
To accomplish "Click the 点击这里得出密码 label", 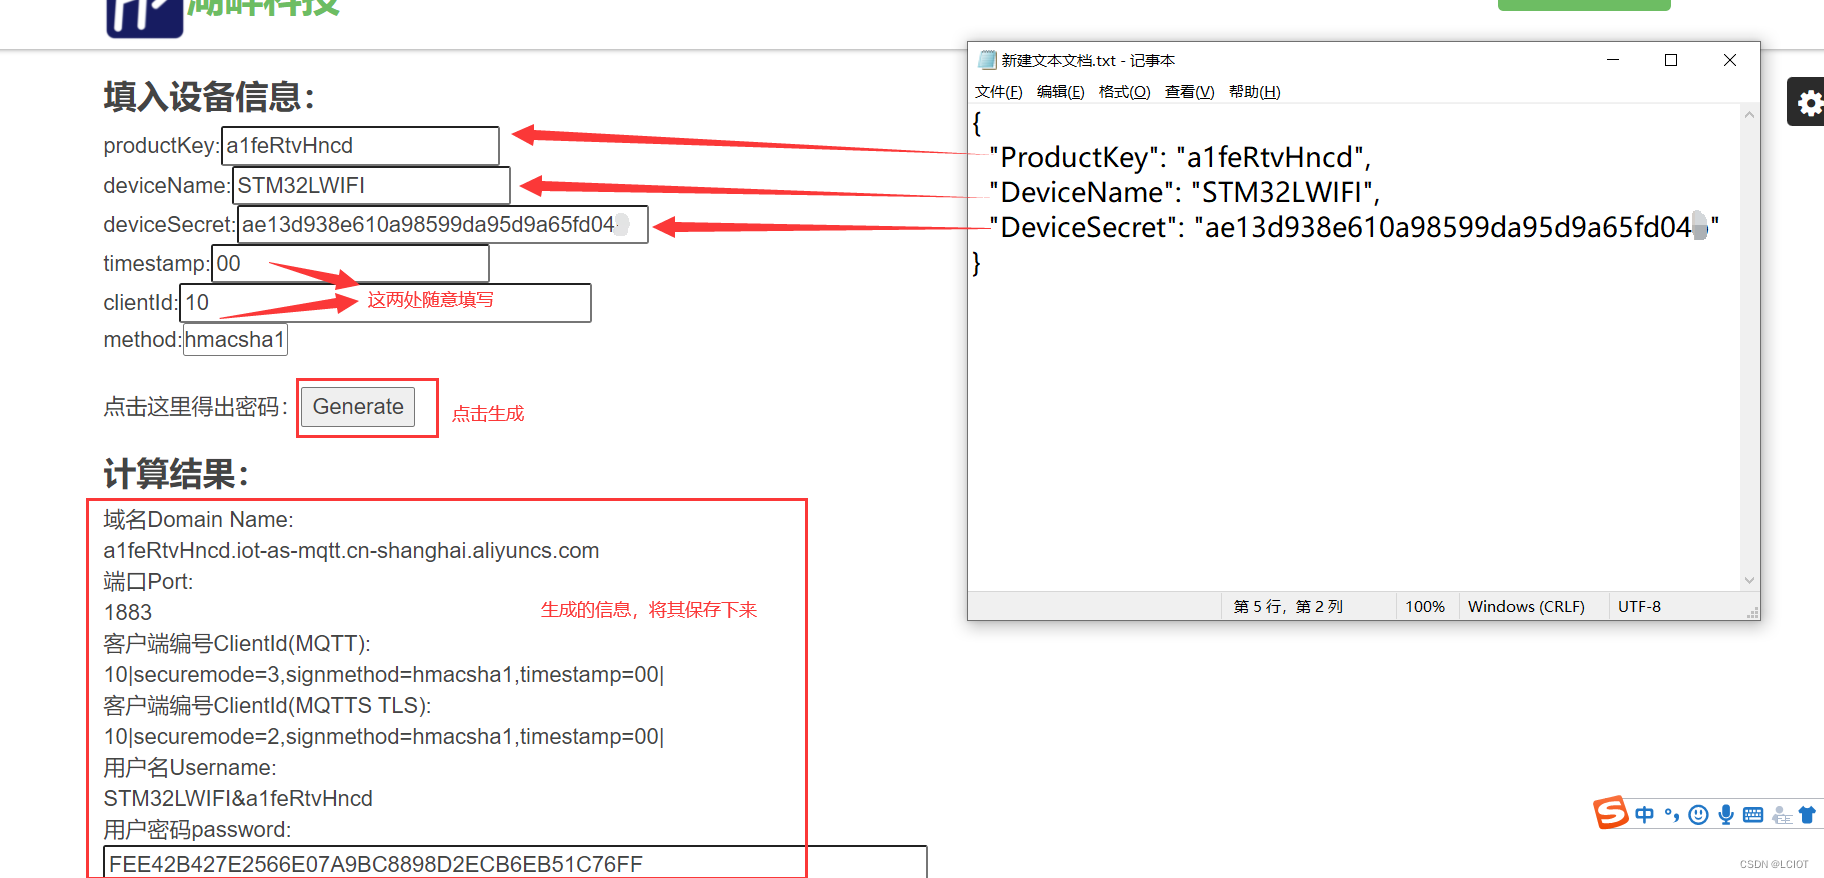I will (x=196, y=407).
